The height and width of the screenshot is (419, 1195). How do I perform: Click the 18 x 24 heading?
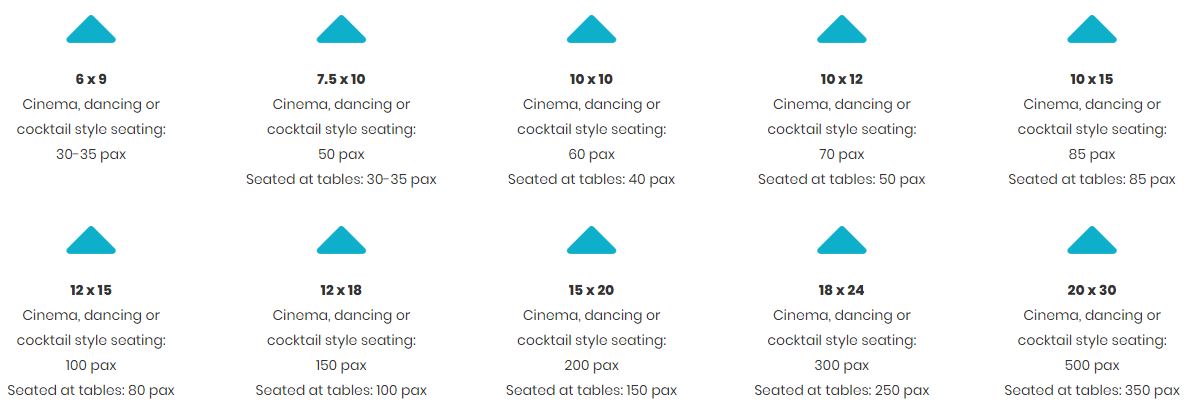841,290
